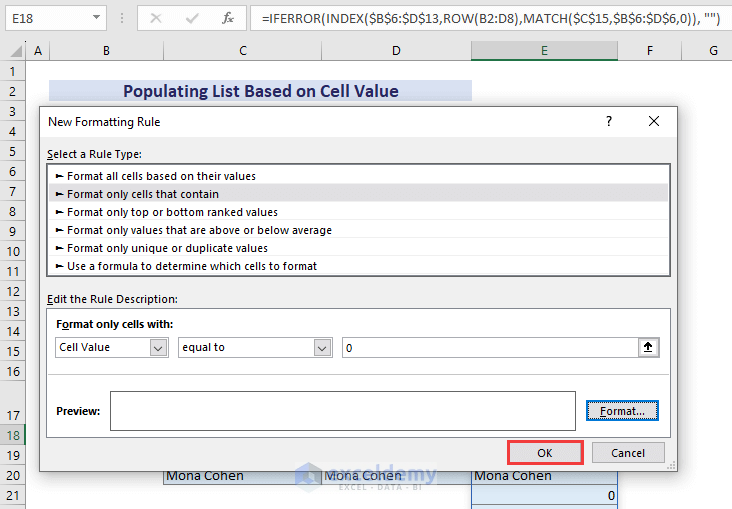Choose 'Format only unique or duplicate values'
This screenshot has height=509, width=732.
[167, 248]
